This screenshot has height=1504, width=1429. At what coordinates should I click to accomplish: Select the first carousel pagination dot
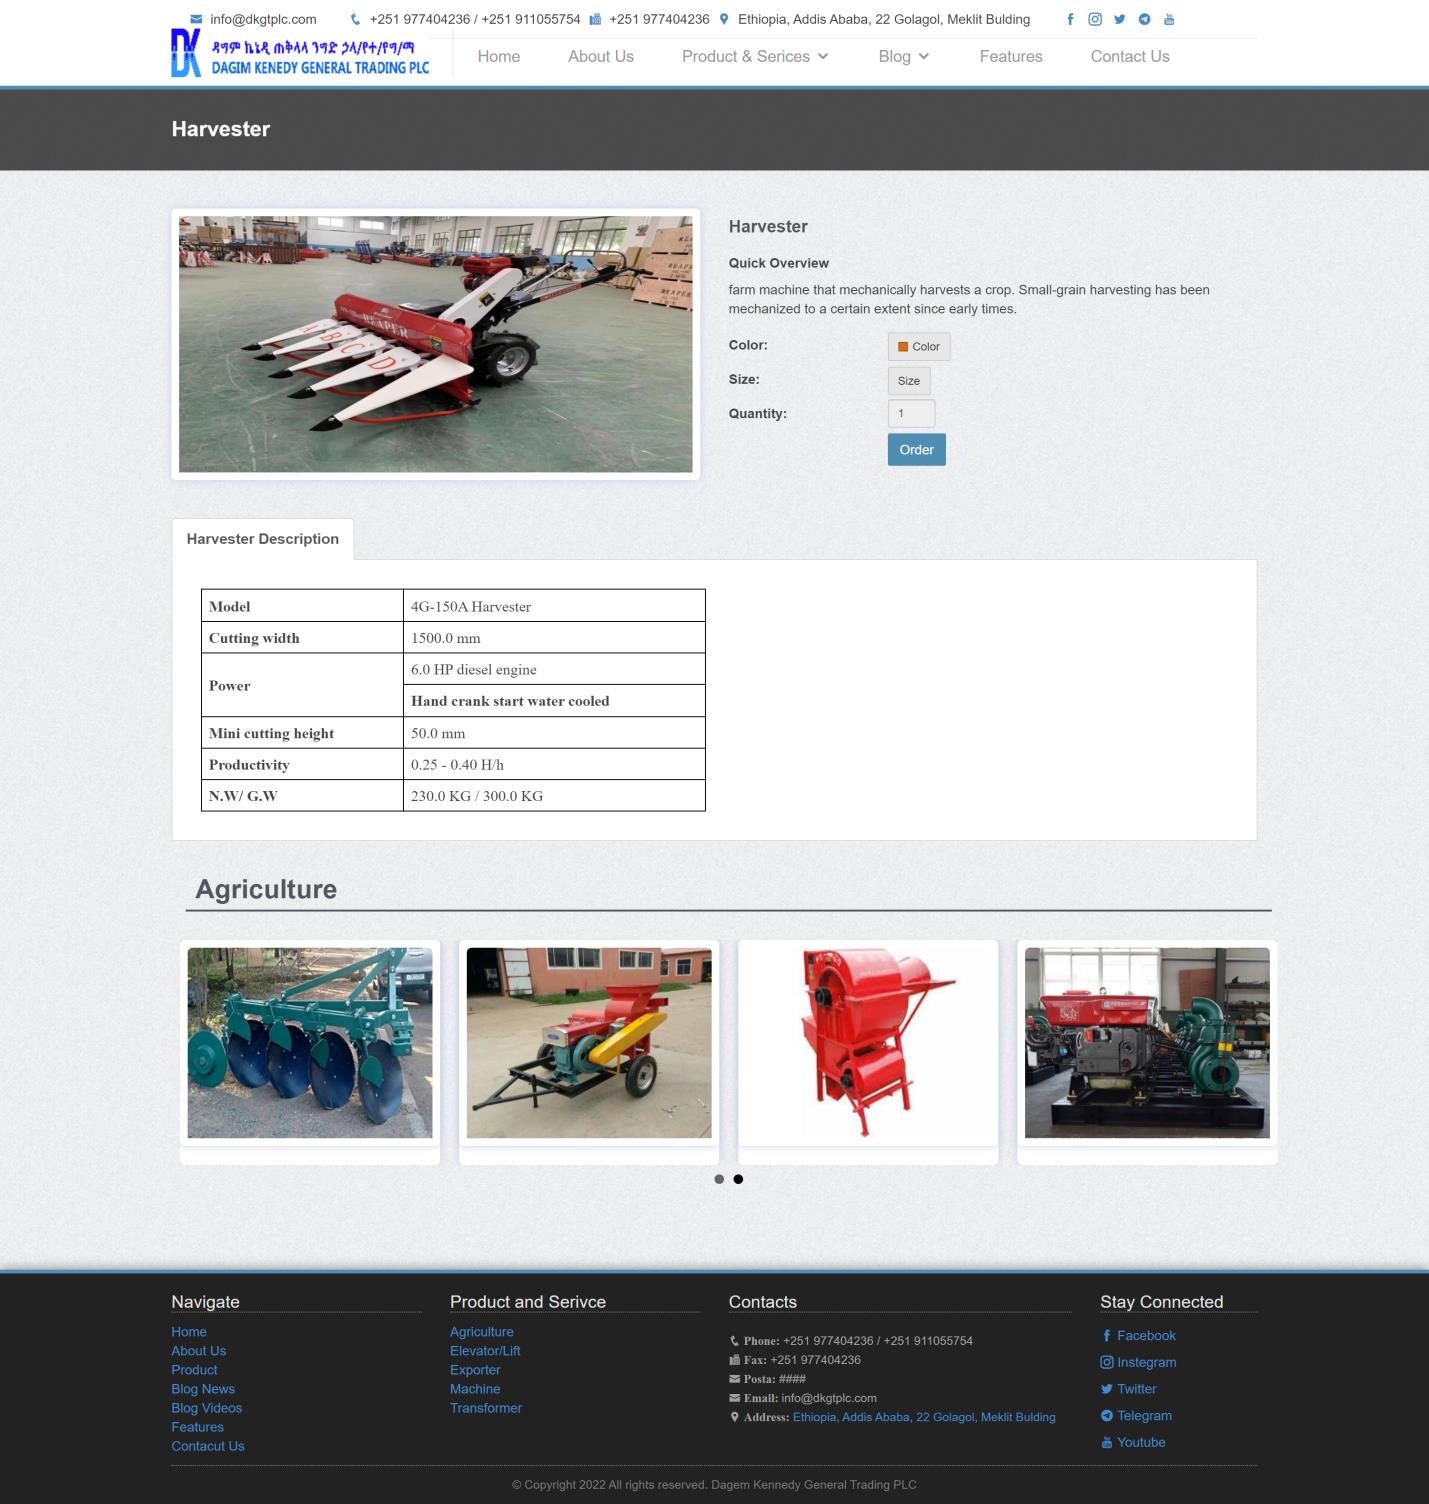pos(719,1179)
